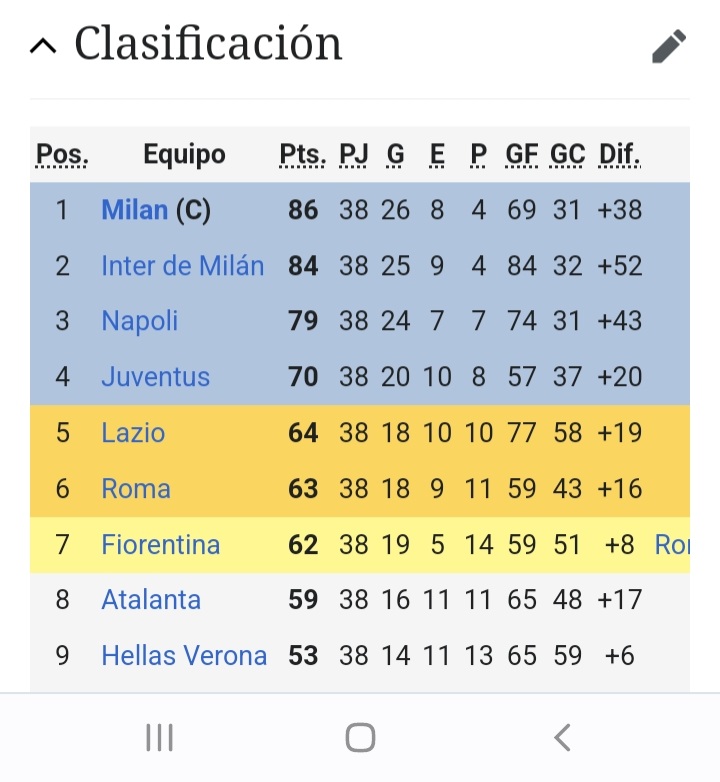Open the Juventus team link
Screen dimensions: 720x782
coord(156,377)
